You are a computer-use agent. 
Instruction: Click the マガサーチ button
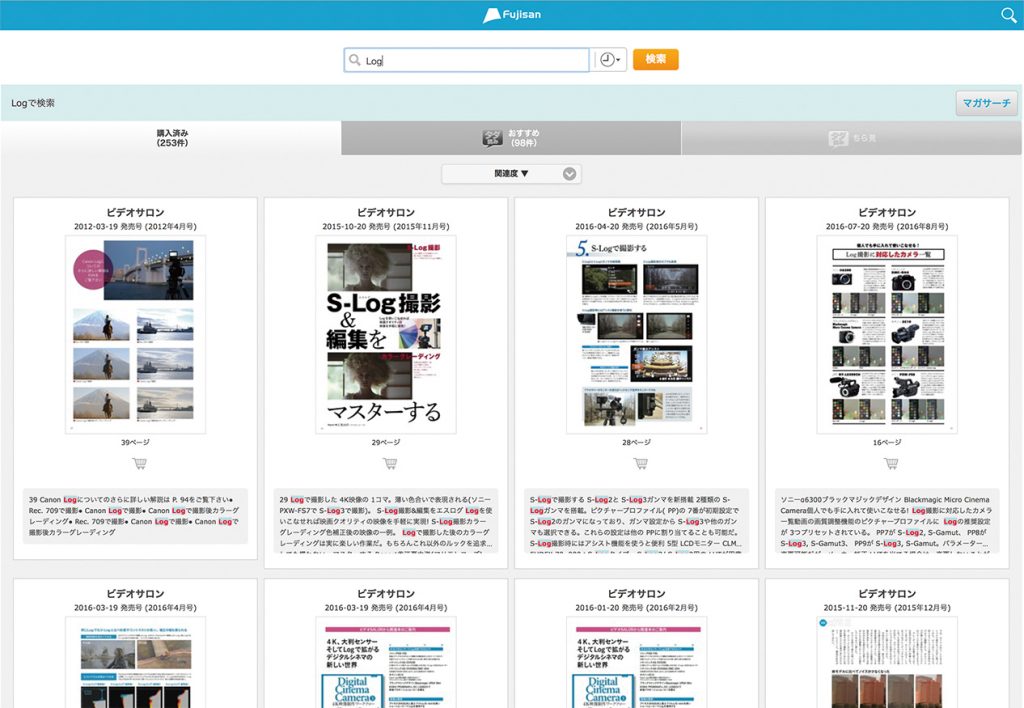click(x=987, y=103)
